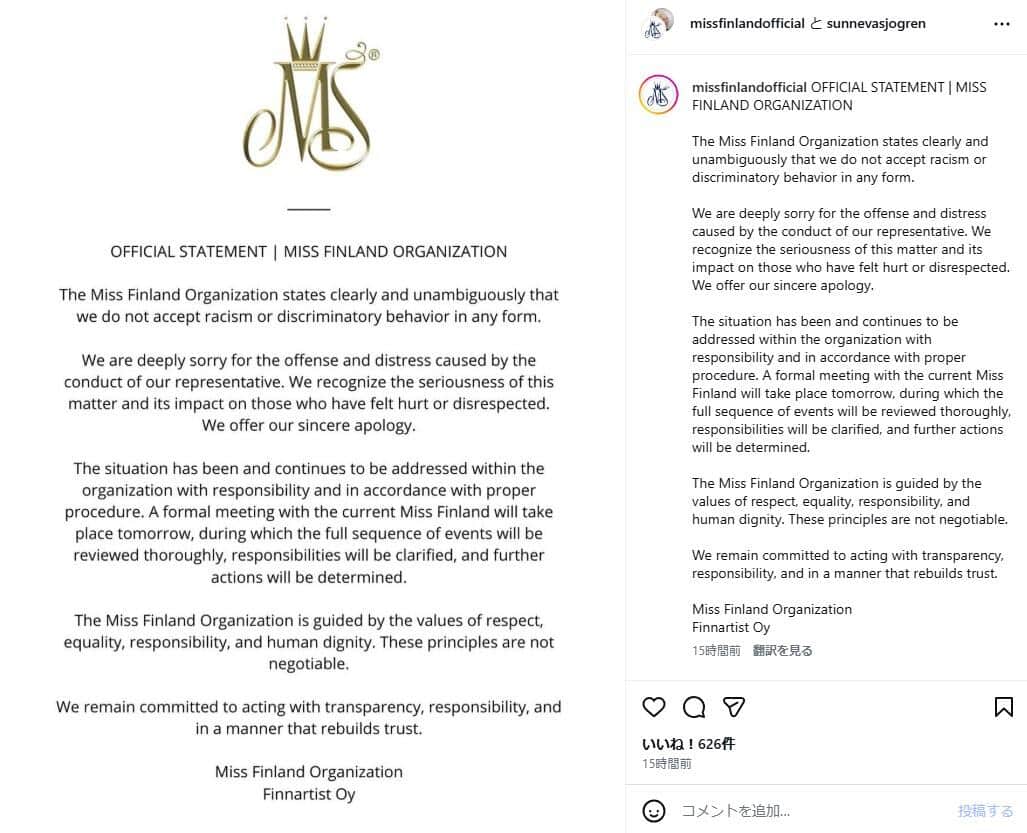This screenshot has height=833, width=1027.
Task: Like the post with the heart icon
Action: point(654,707)
